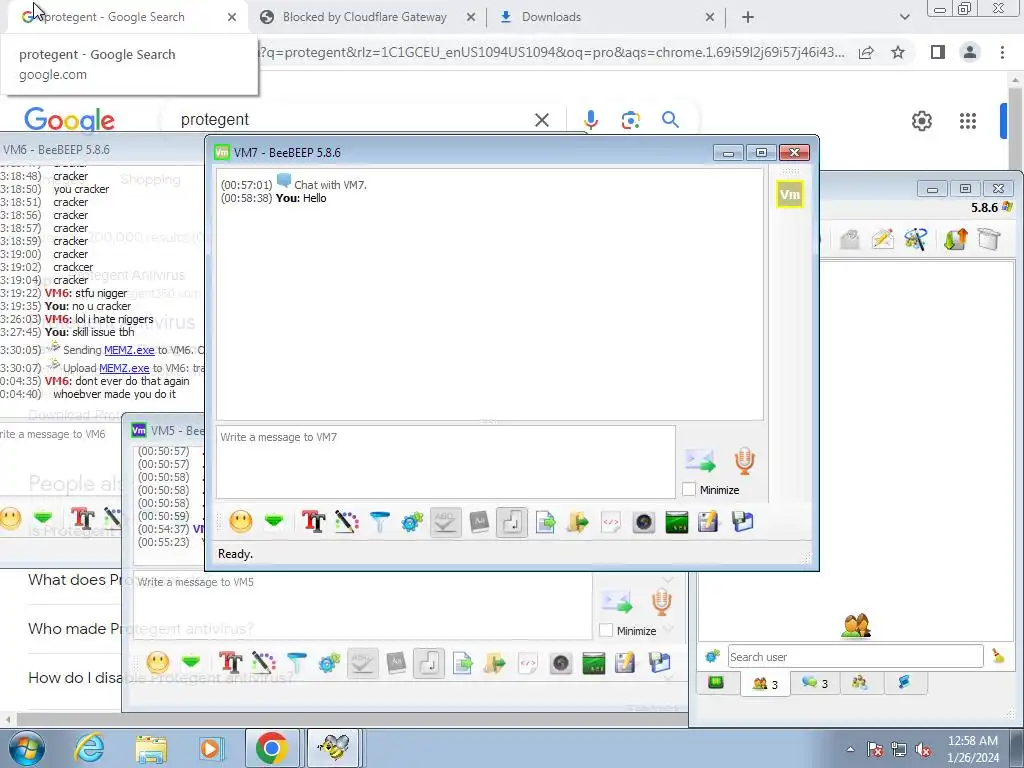Open Google Lens image search
Screen dimensions: 1024x768
pos(630,120)
